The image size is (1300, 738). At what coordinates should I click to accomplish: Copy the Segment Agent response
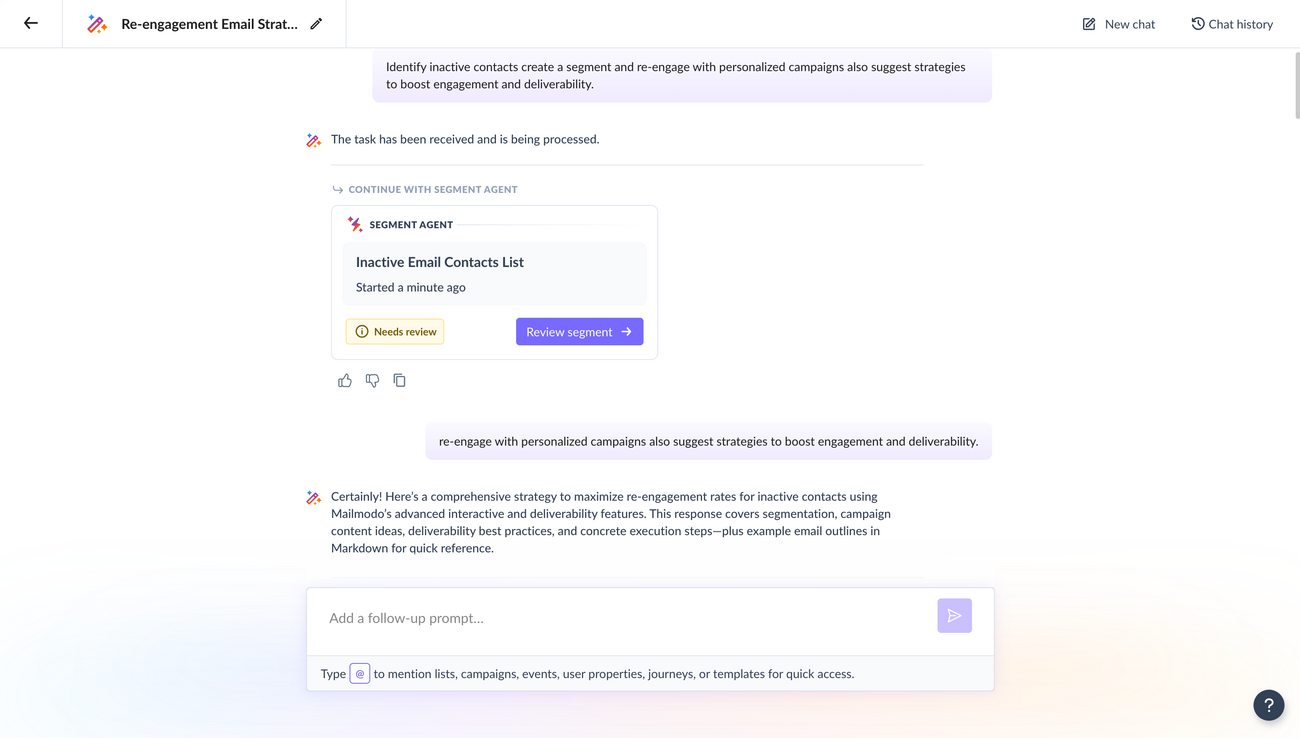pos(399,380)
